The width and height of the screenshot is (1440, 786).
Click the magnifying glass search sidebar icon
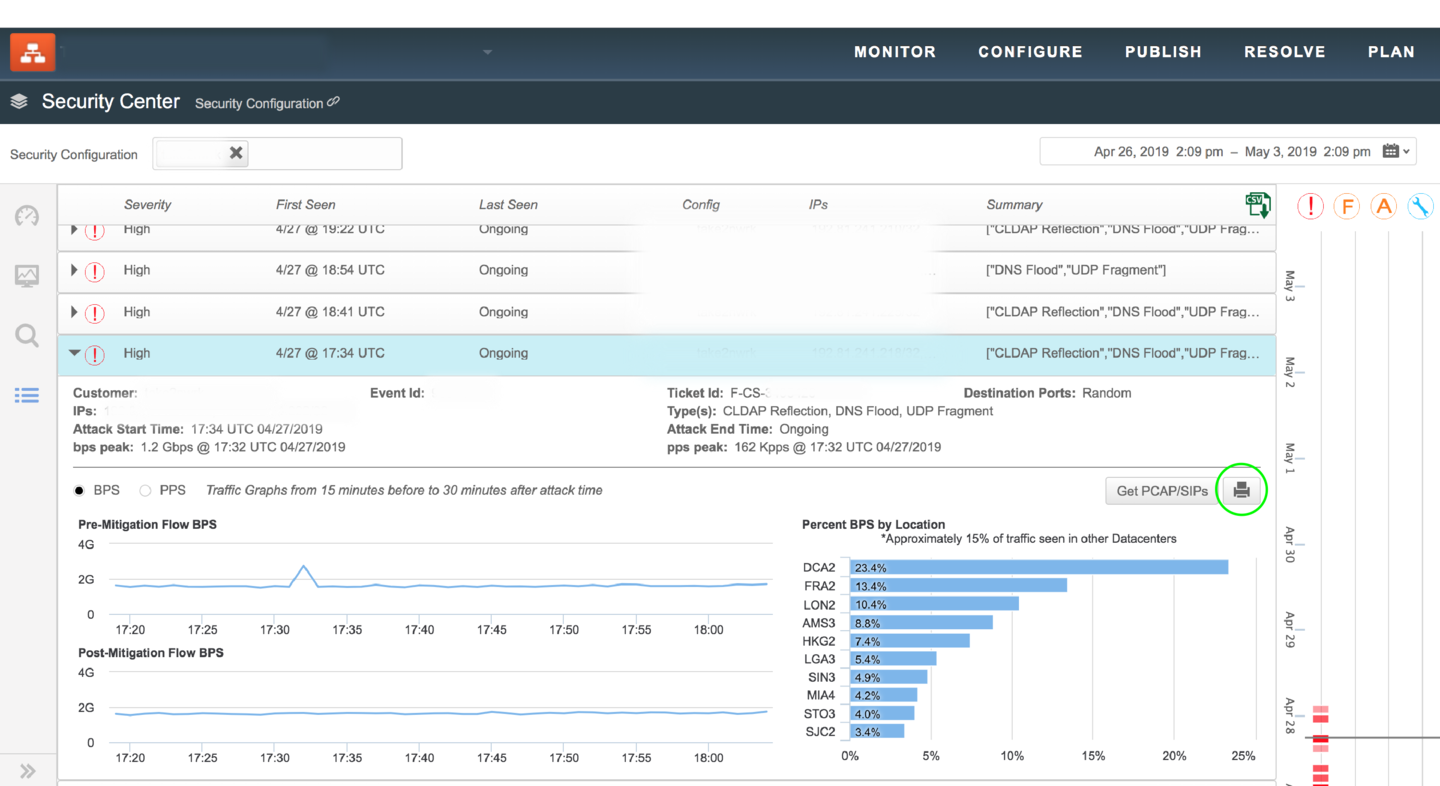tap(27, 336)
